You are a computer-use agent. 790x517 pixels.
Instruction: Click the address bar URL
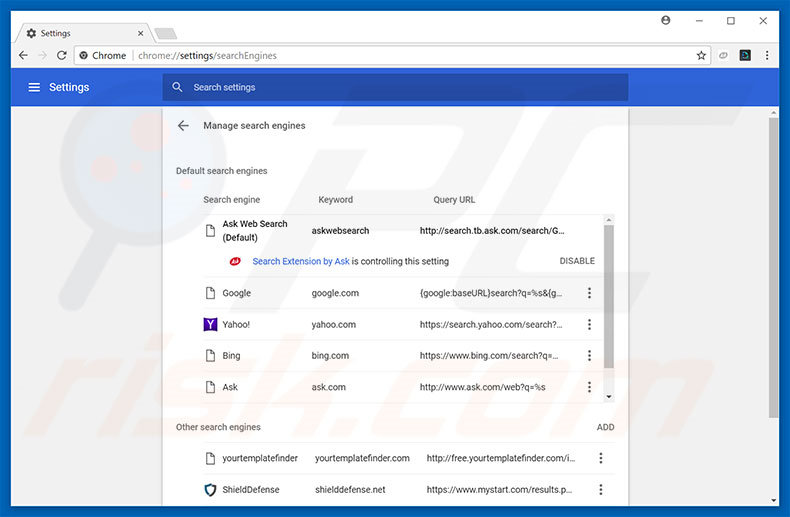207,55
